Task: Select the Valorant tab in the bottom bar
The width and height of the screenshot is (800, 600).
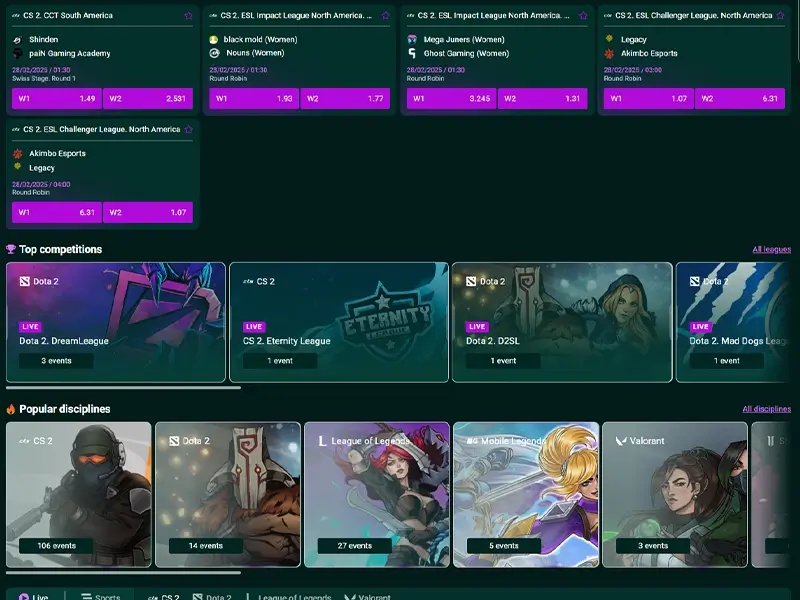Action: (x=367, y=596)
